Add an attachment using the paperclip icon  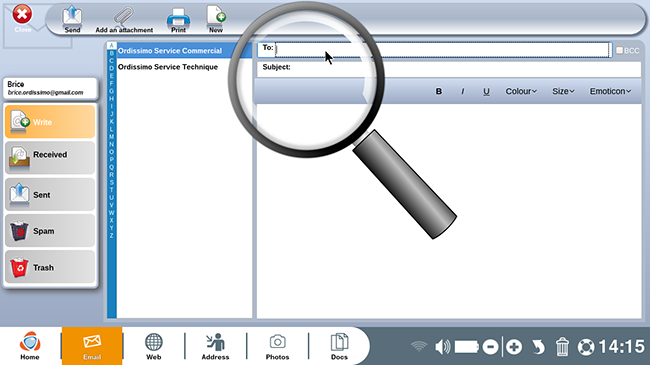(124, 19)
